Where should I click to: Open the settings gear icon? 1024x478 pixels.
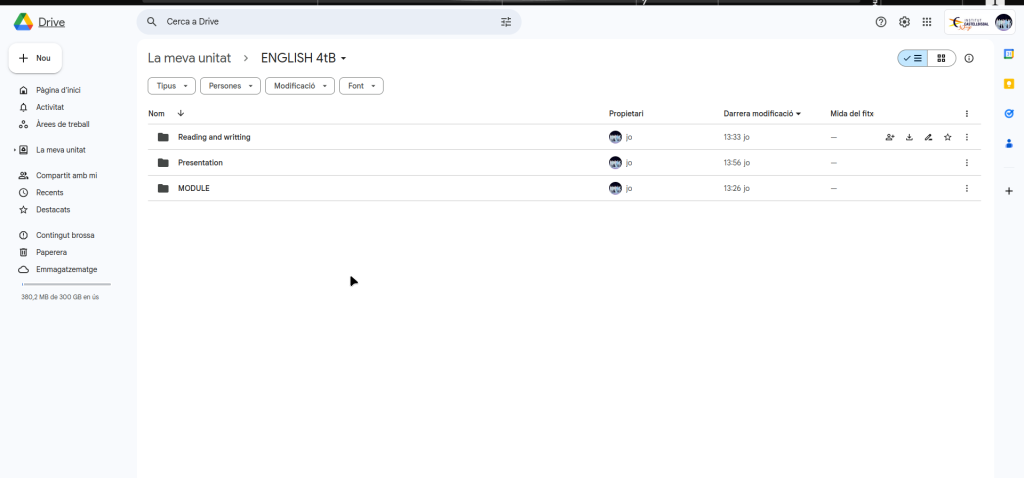(x=904, y=22)
